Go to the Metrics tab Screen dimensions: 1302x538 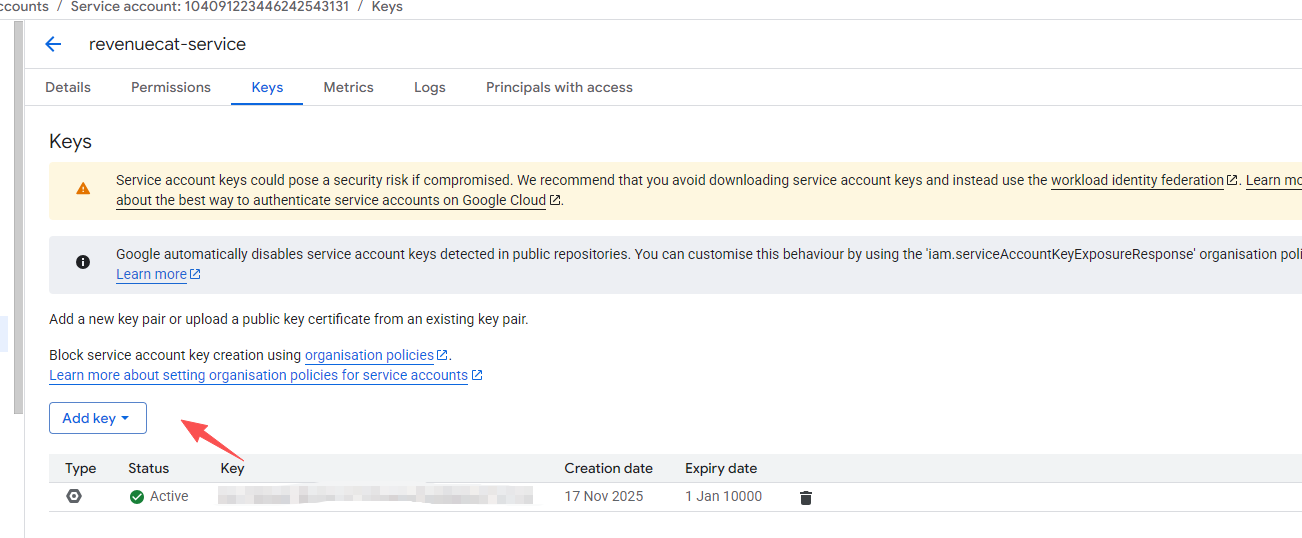pos(348,87)
